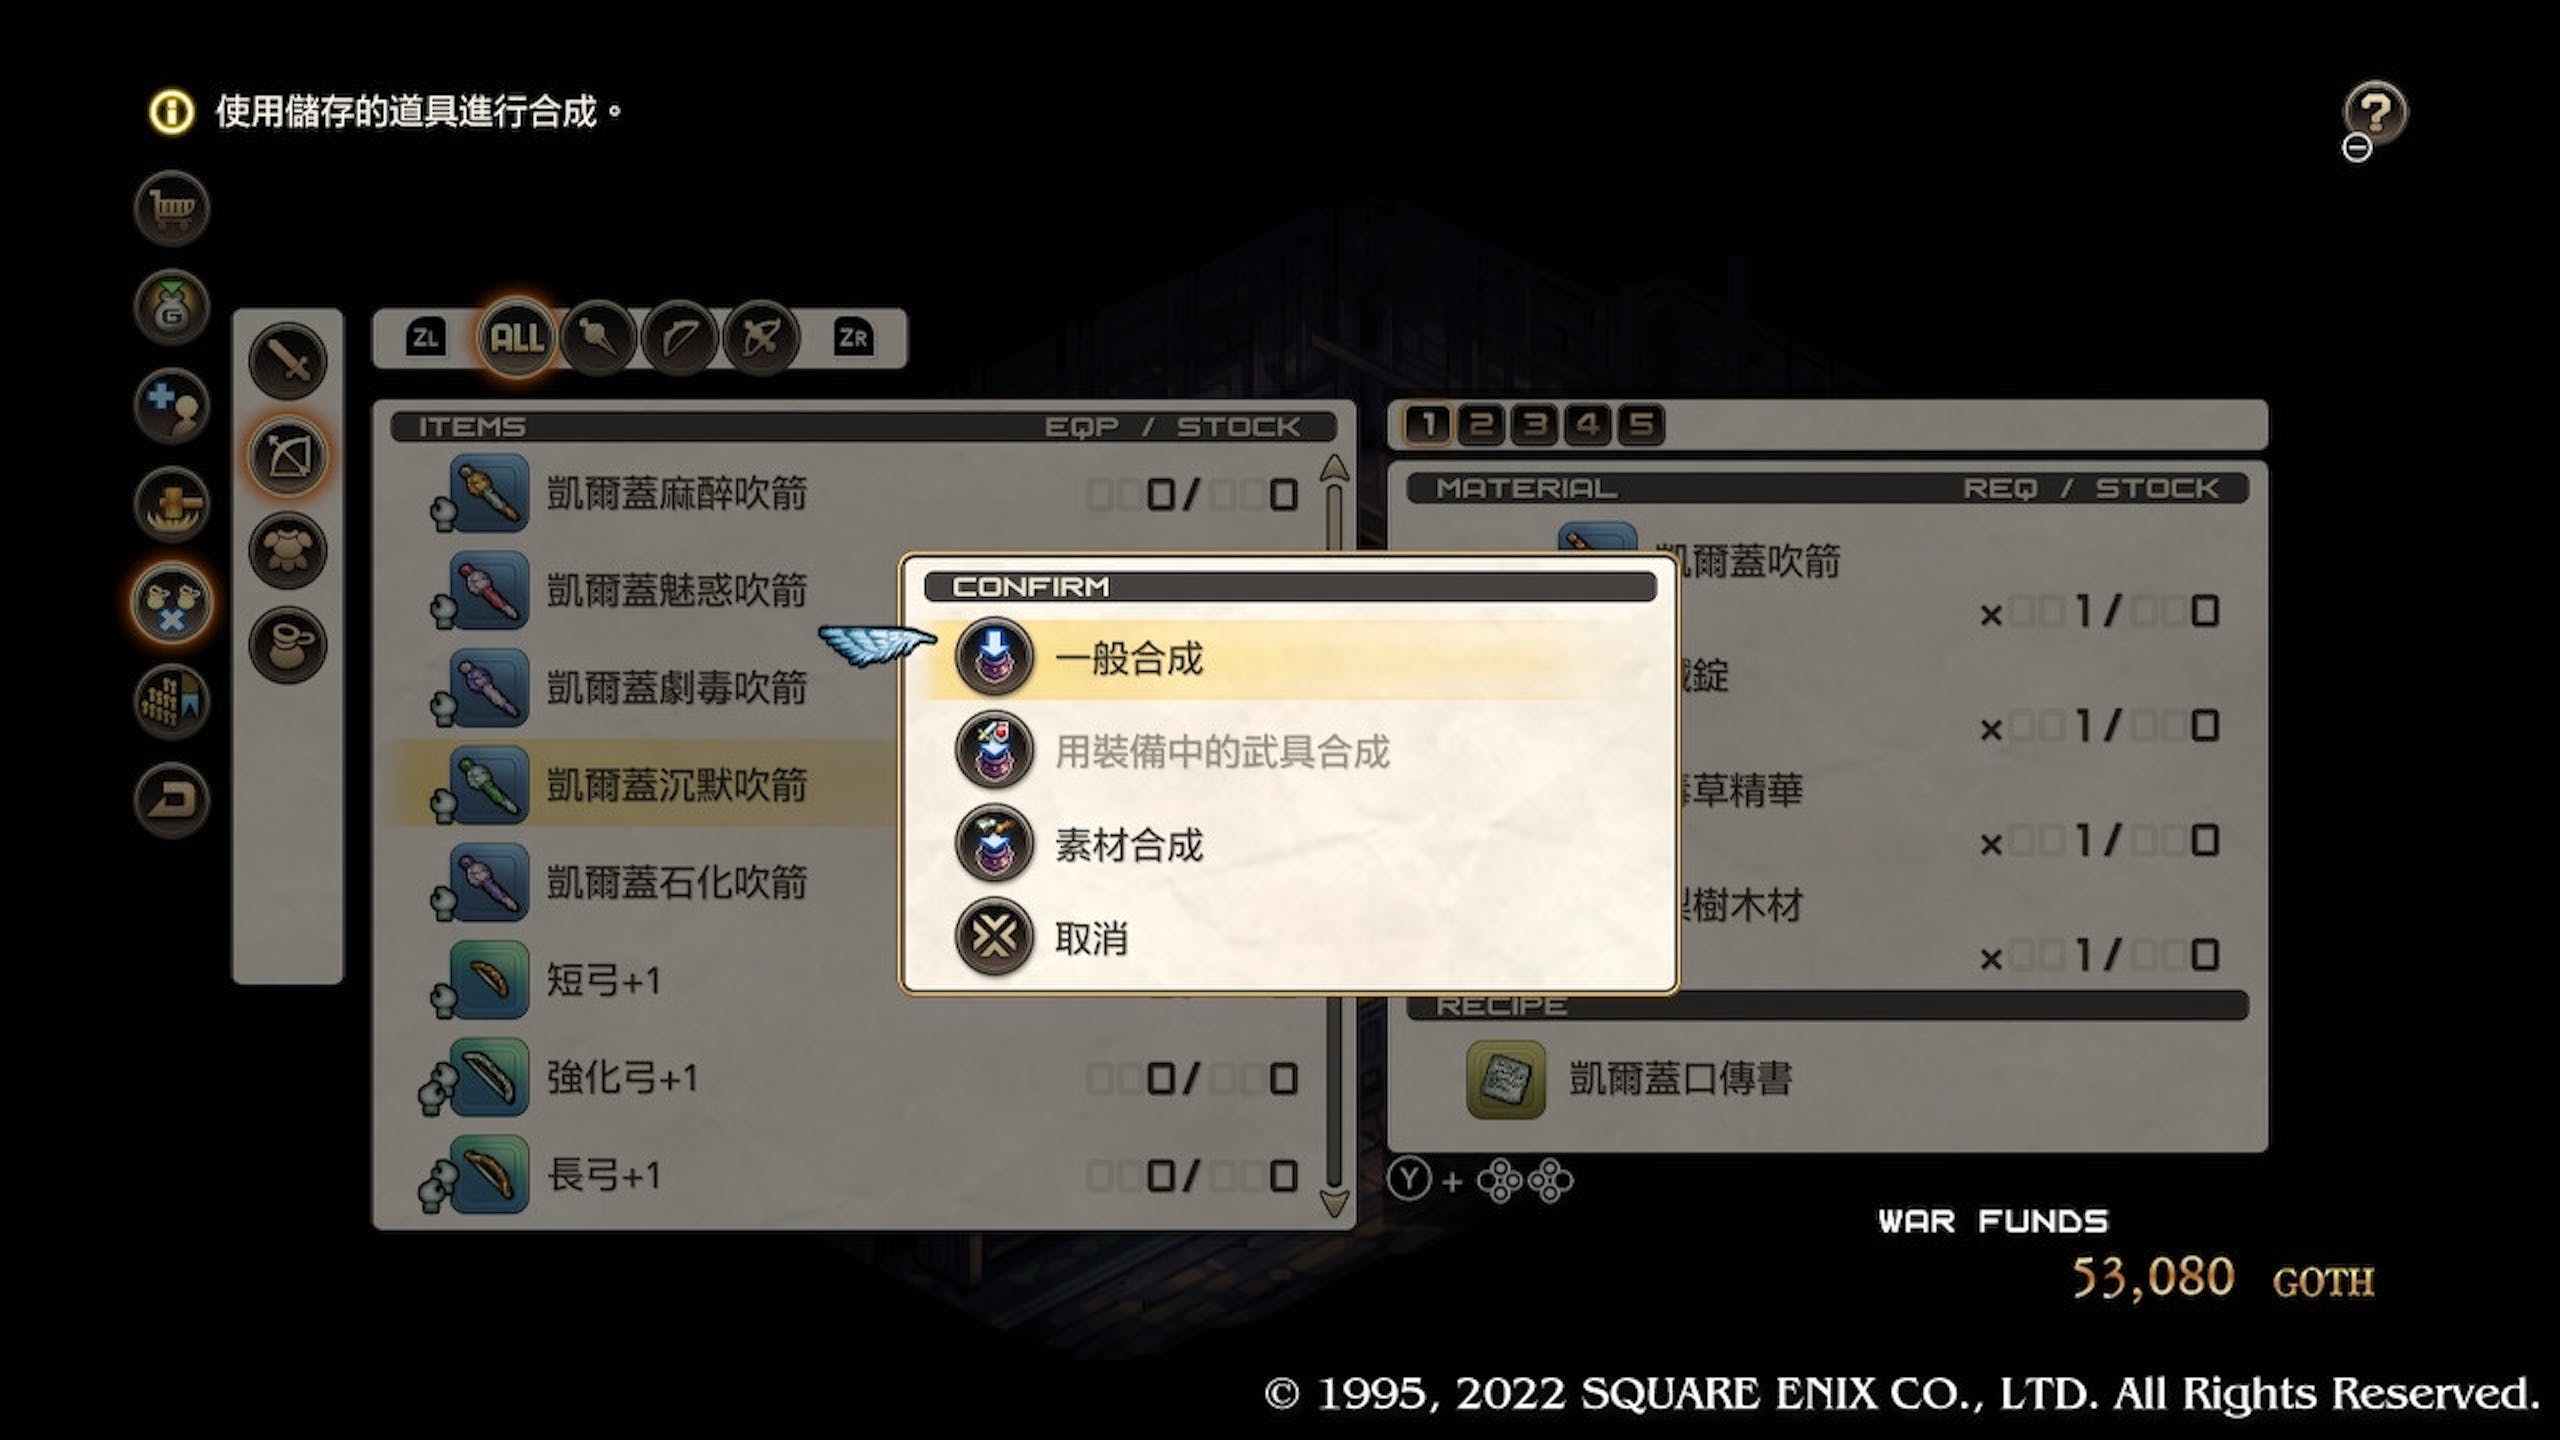This screenshot has width=2560, height=1440.
Task: Switch to the ALL weapons filter tab
Action: 517,338
